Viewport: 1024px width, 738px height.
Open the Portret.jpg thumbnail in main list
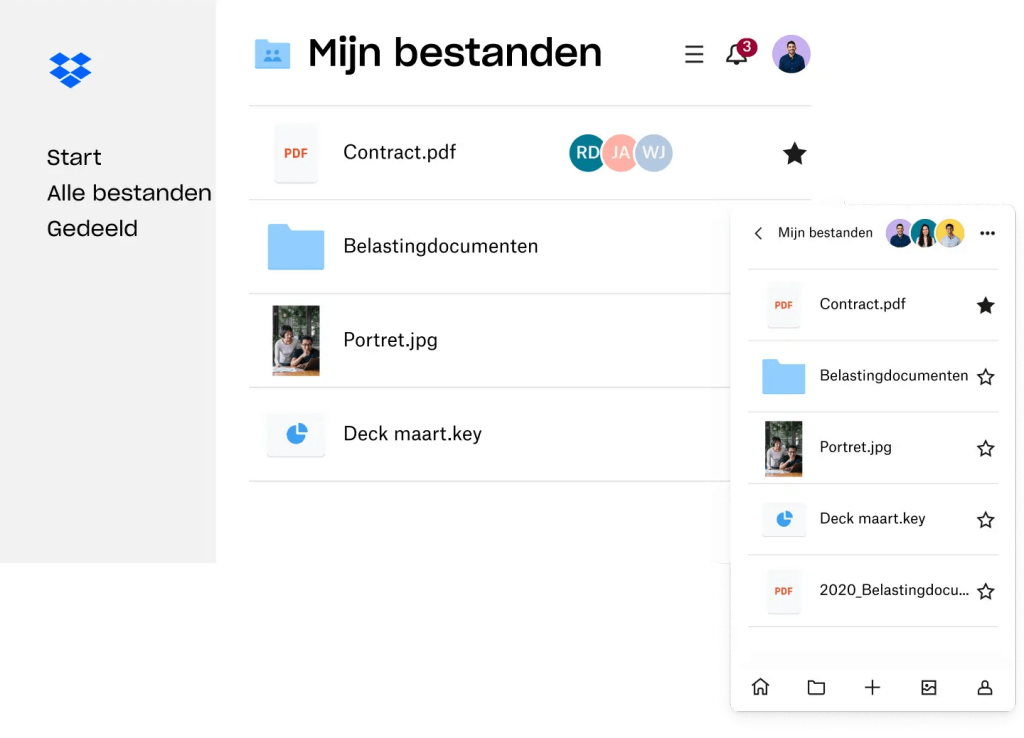[296, 340]
